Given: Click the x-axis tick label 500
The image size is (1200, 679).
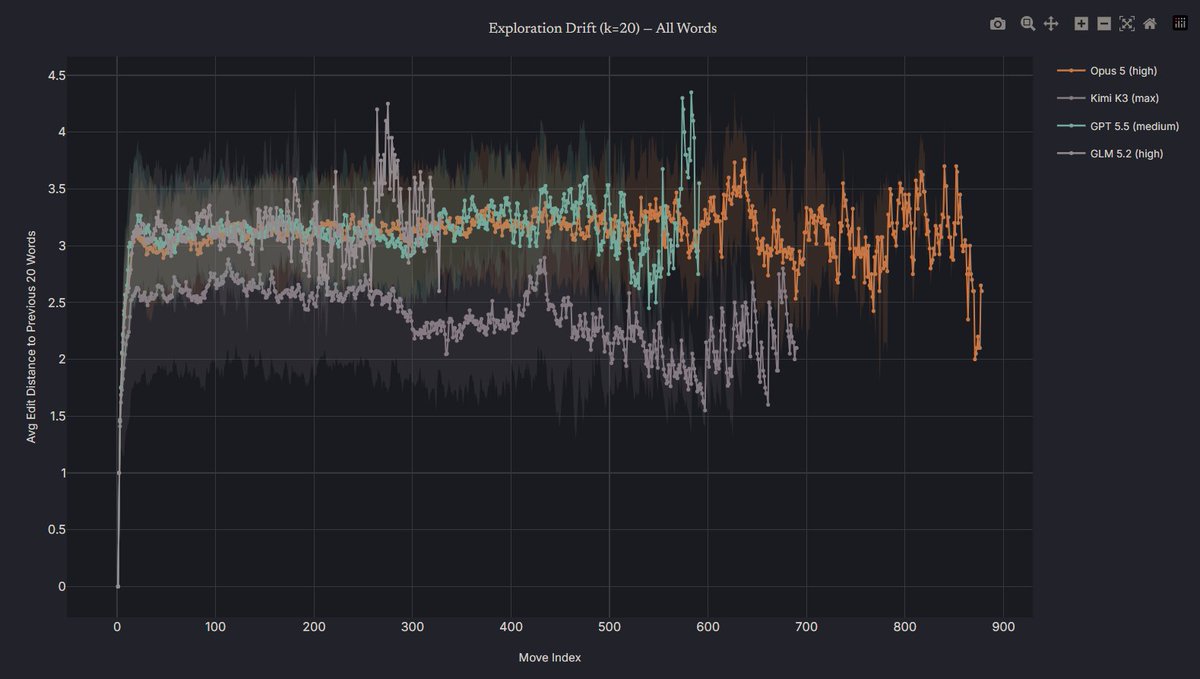Looking at the screenshot, I should click(609, 627).
